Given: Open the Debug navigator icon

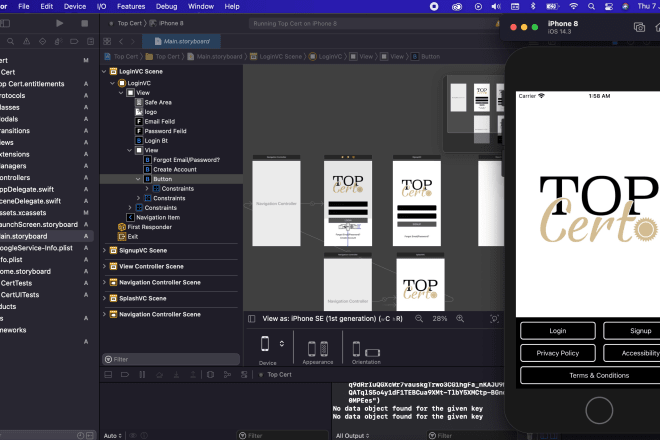Looking at the screenshot, I should coord(58,41).
